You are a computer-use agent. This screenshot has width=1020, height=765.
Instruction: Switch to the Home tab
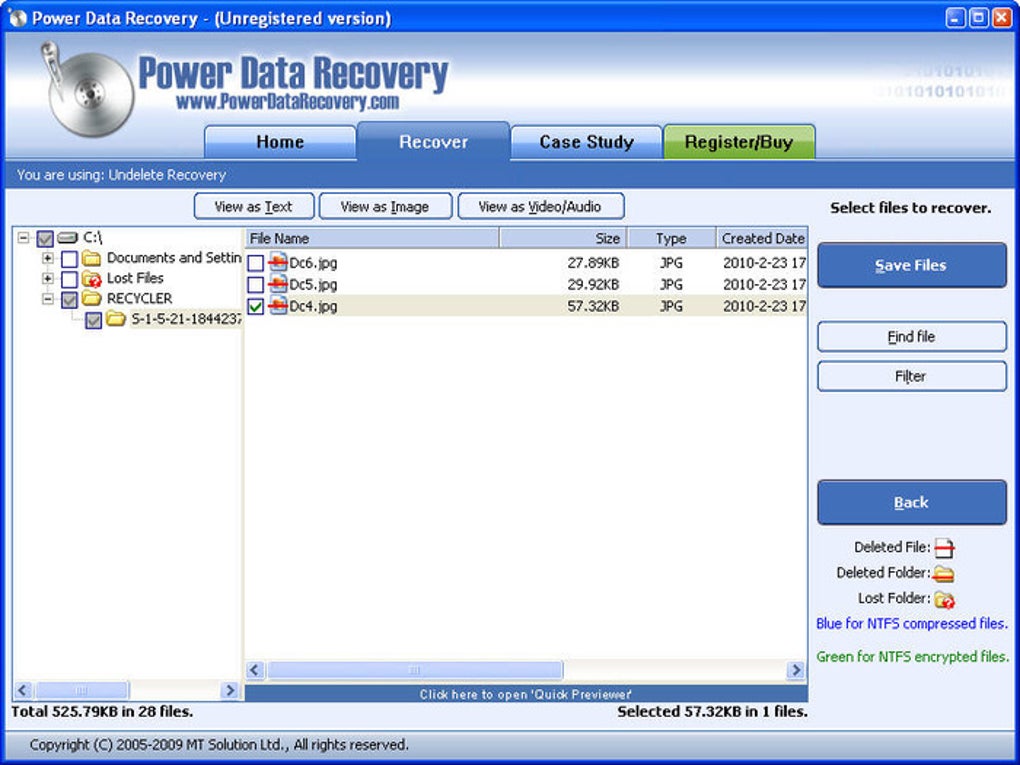point(280,142)
